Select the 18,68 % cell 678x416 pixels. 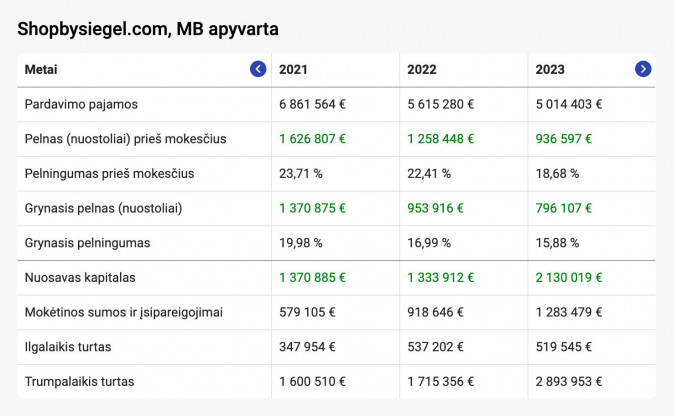pos(557,174)
